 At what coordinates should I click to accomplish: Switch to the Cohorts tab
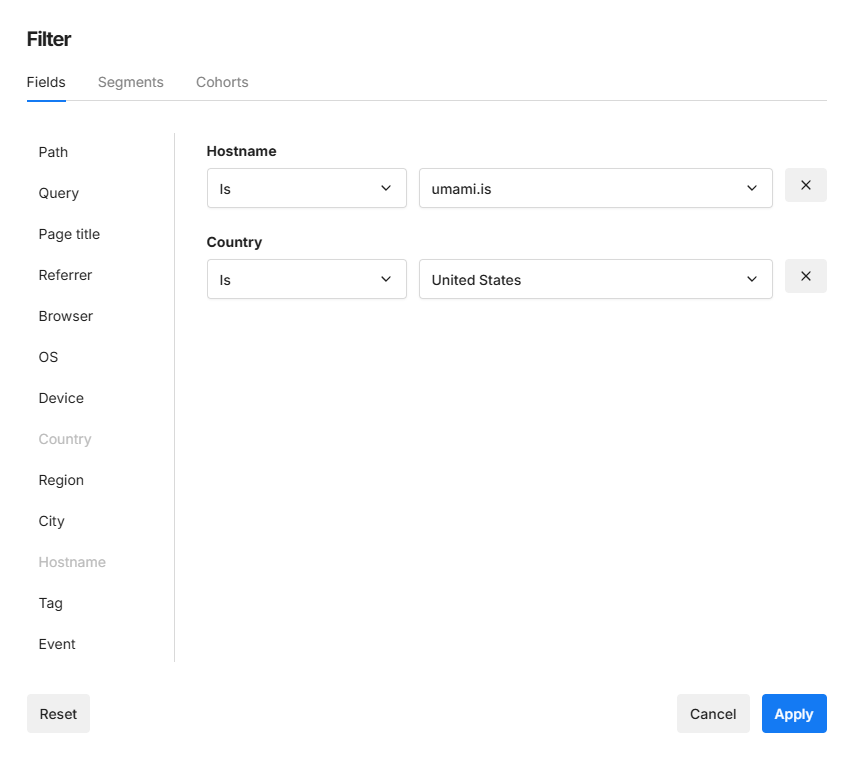222,82
